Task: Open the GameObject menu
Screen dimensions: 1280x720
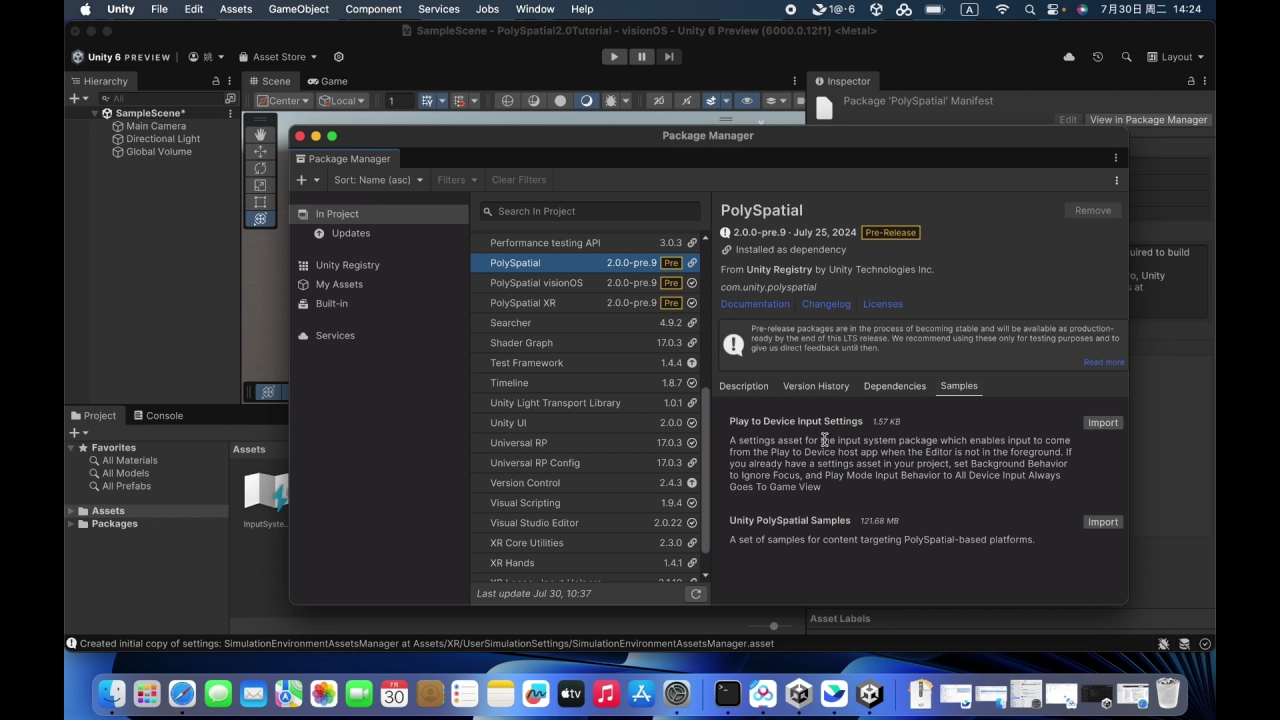Action: coord(298,9)
